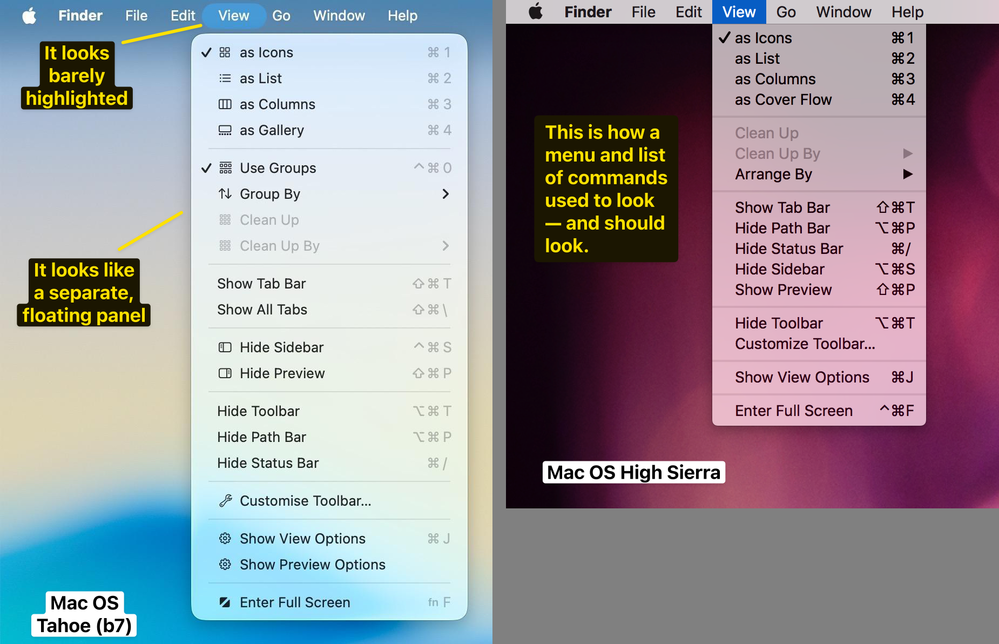
Task: Click columns icon beside Tahoe 'as Columns'
Action: 225,104
